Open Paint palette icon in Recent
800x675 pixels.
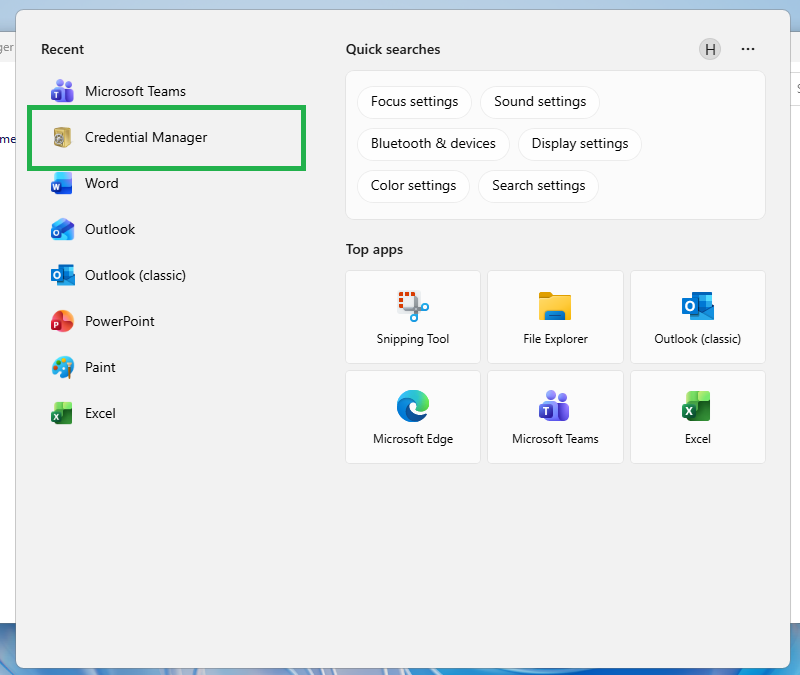[x=62, y=367]
